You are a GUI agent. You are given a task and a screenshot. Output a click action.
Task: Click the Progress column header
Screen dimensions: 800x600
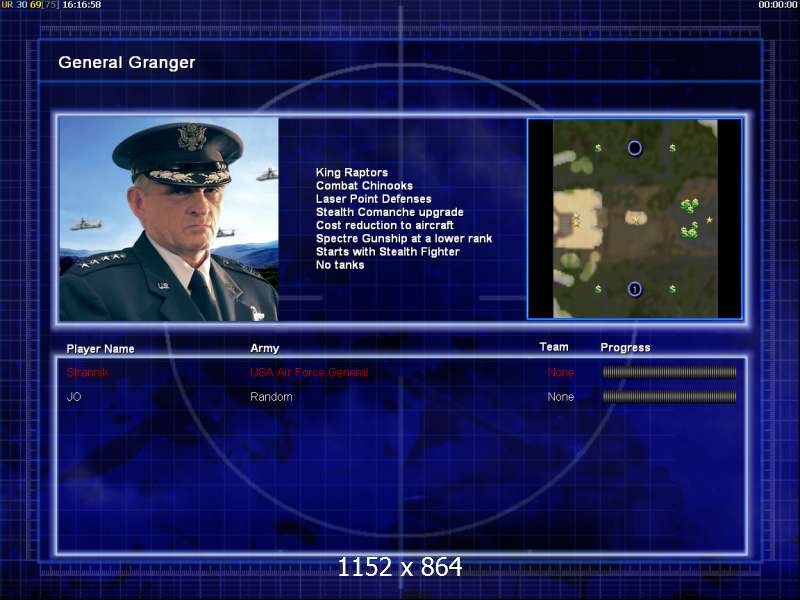pos(626,348)
